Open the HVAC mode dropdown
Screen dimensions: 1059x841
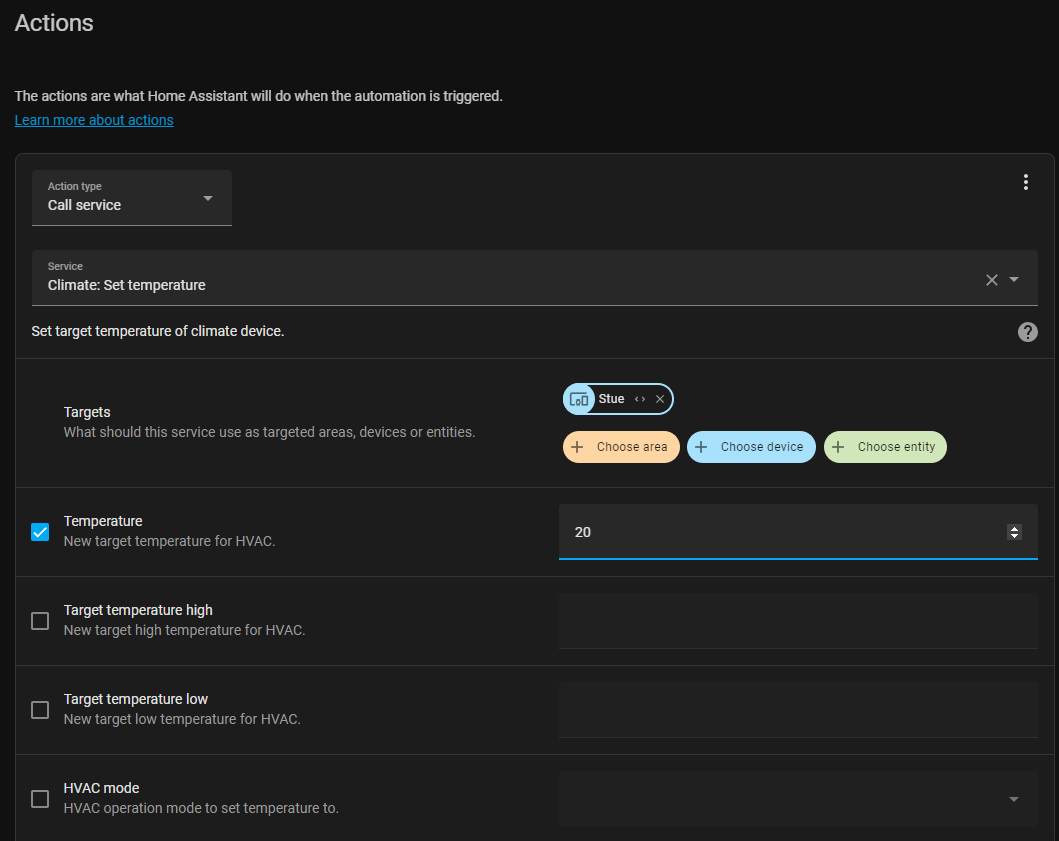[x=798, y=799]
